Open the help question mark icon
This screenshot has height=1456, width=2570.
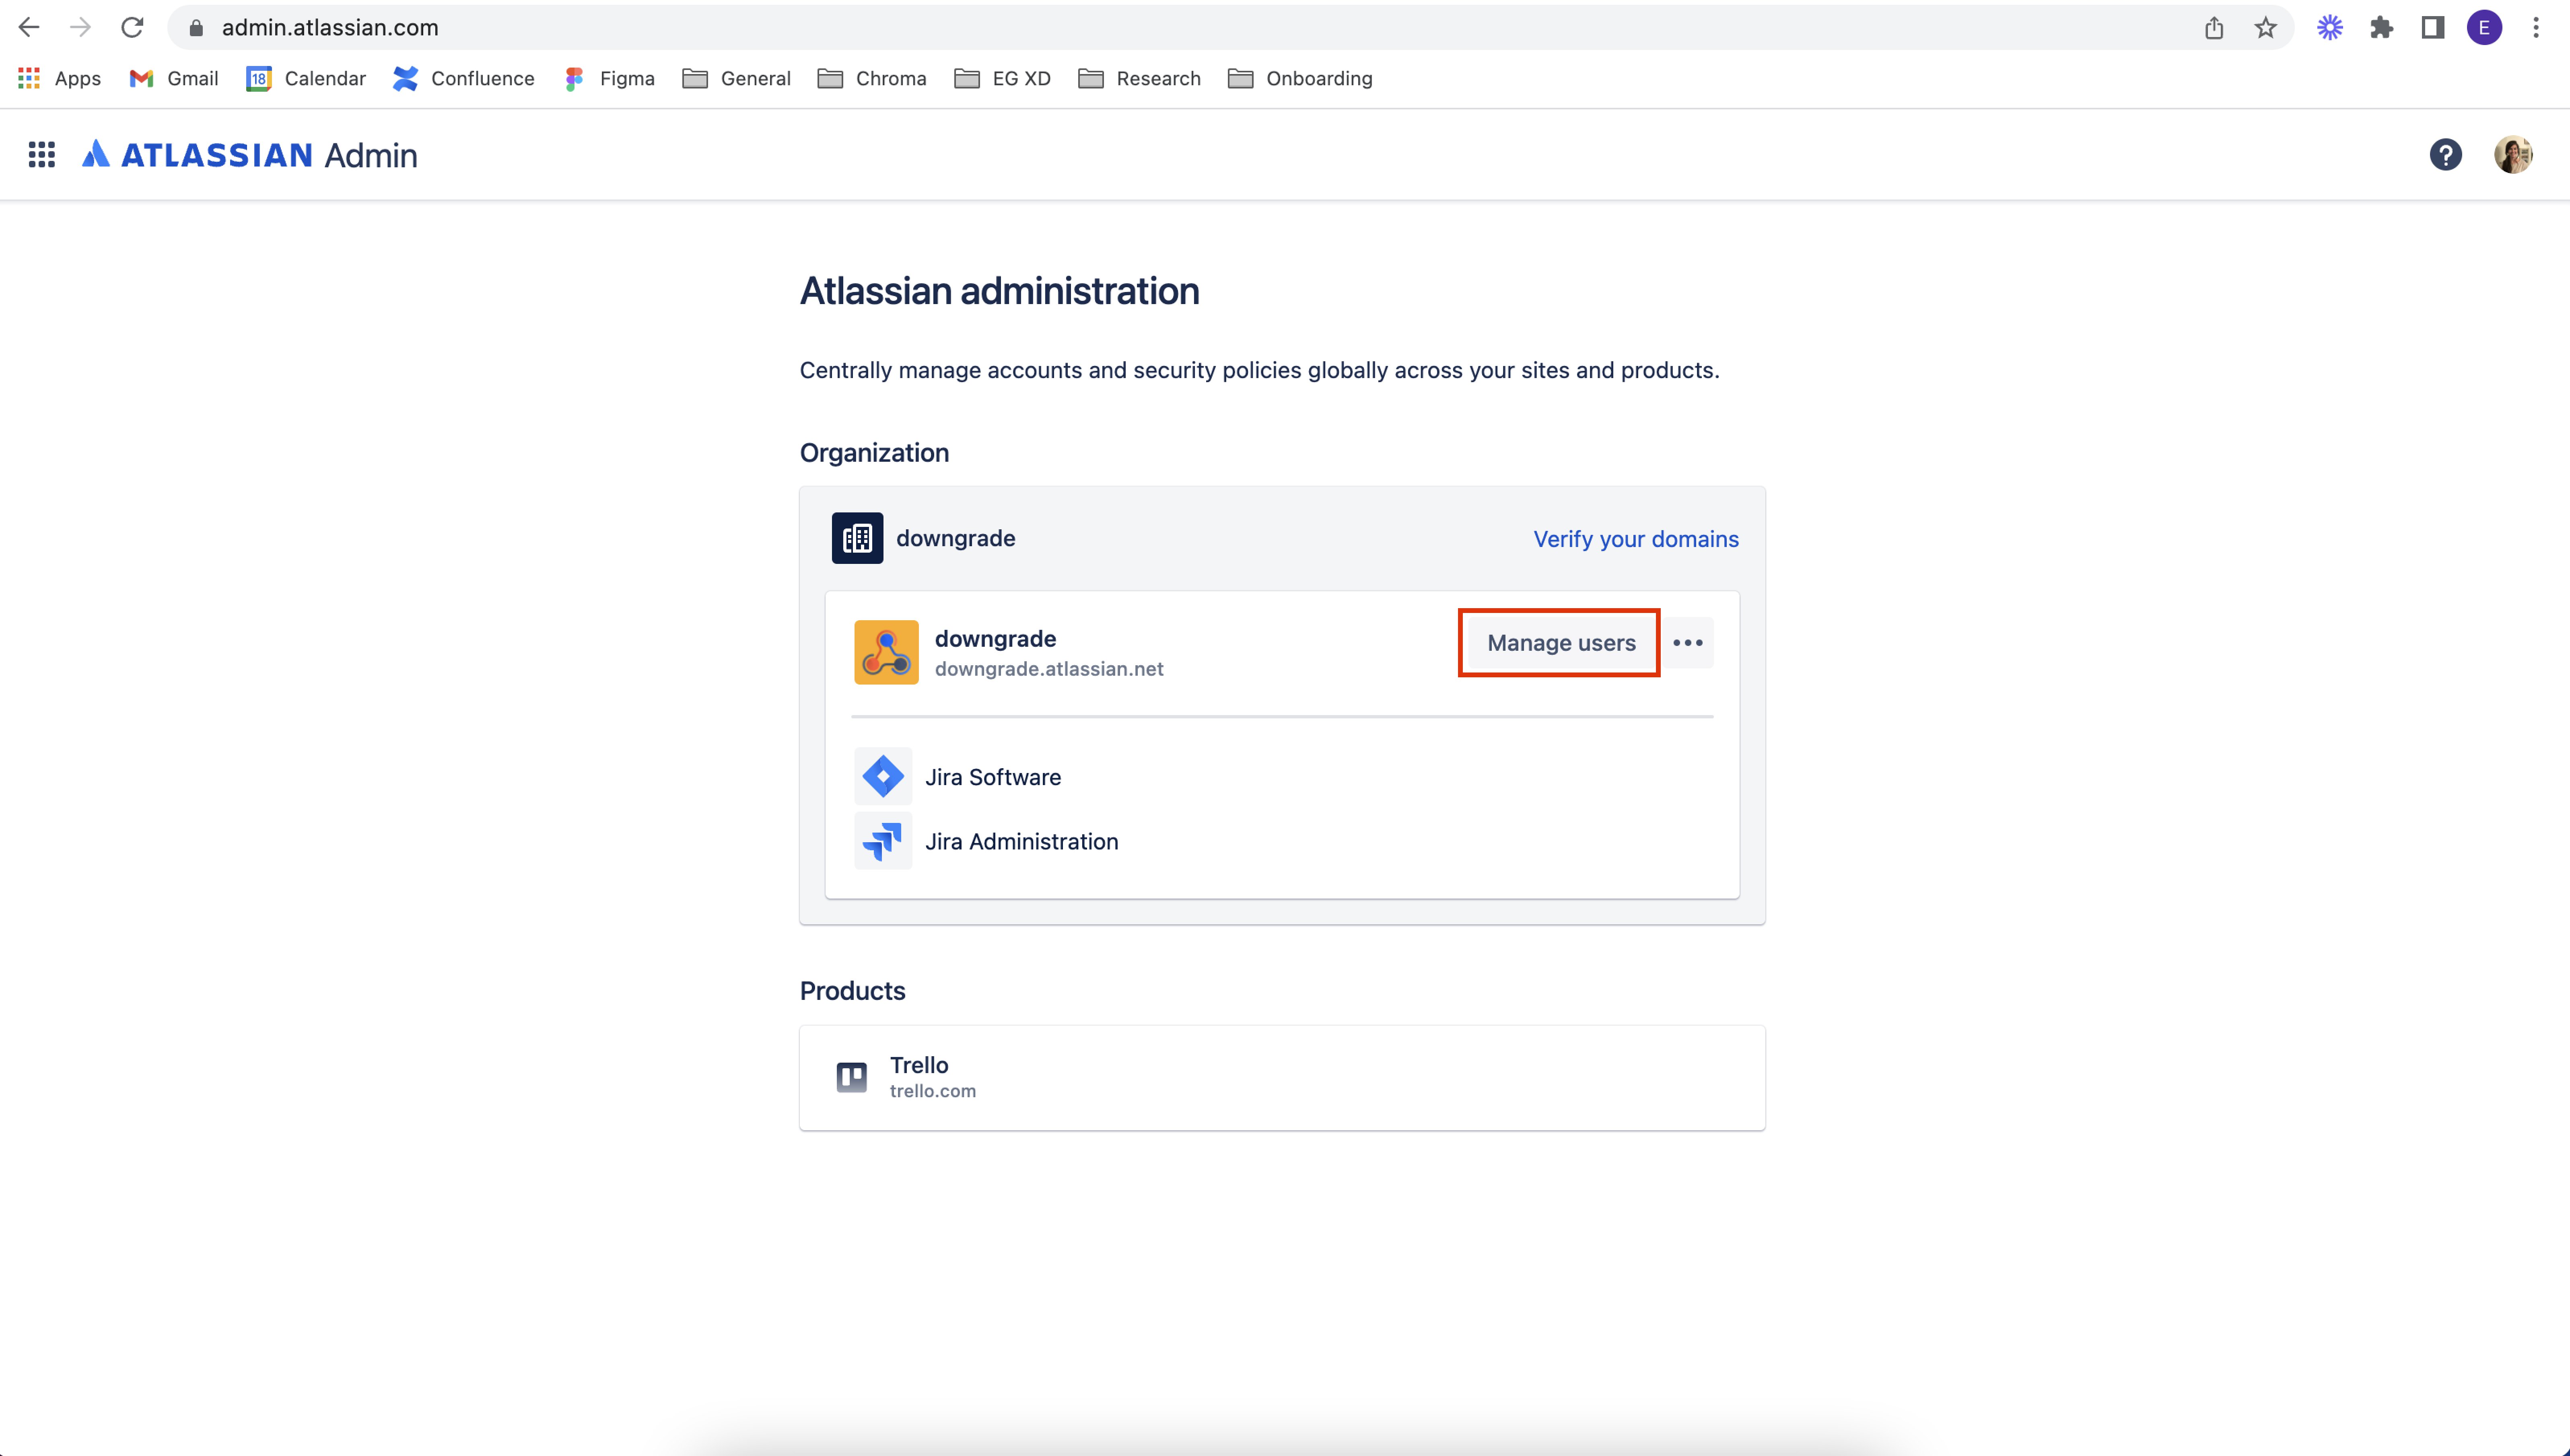coord(2445,155)
